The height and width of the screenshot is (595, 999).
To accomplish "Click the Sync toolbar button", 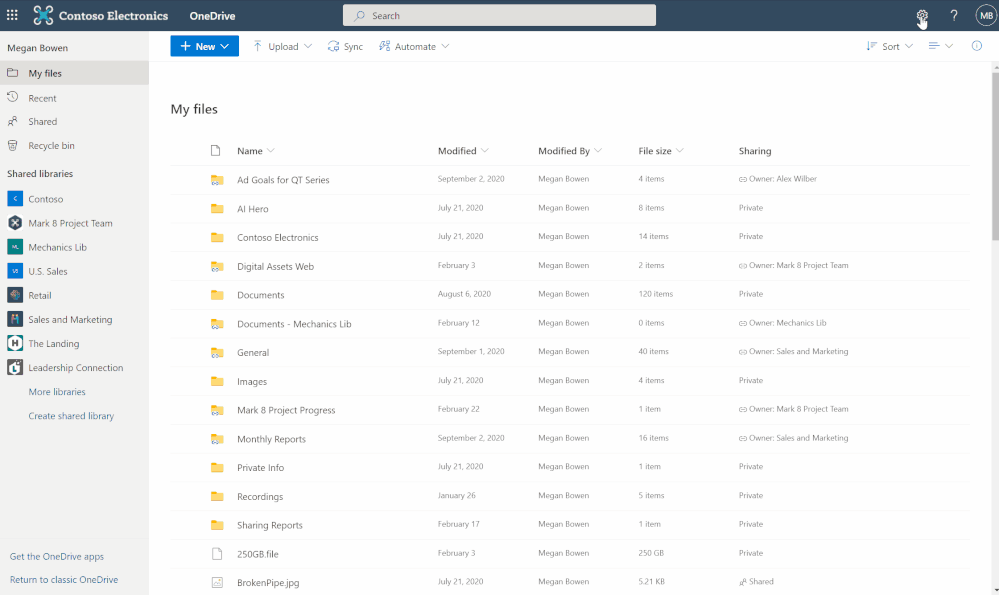I will pos(345,46).
